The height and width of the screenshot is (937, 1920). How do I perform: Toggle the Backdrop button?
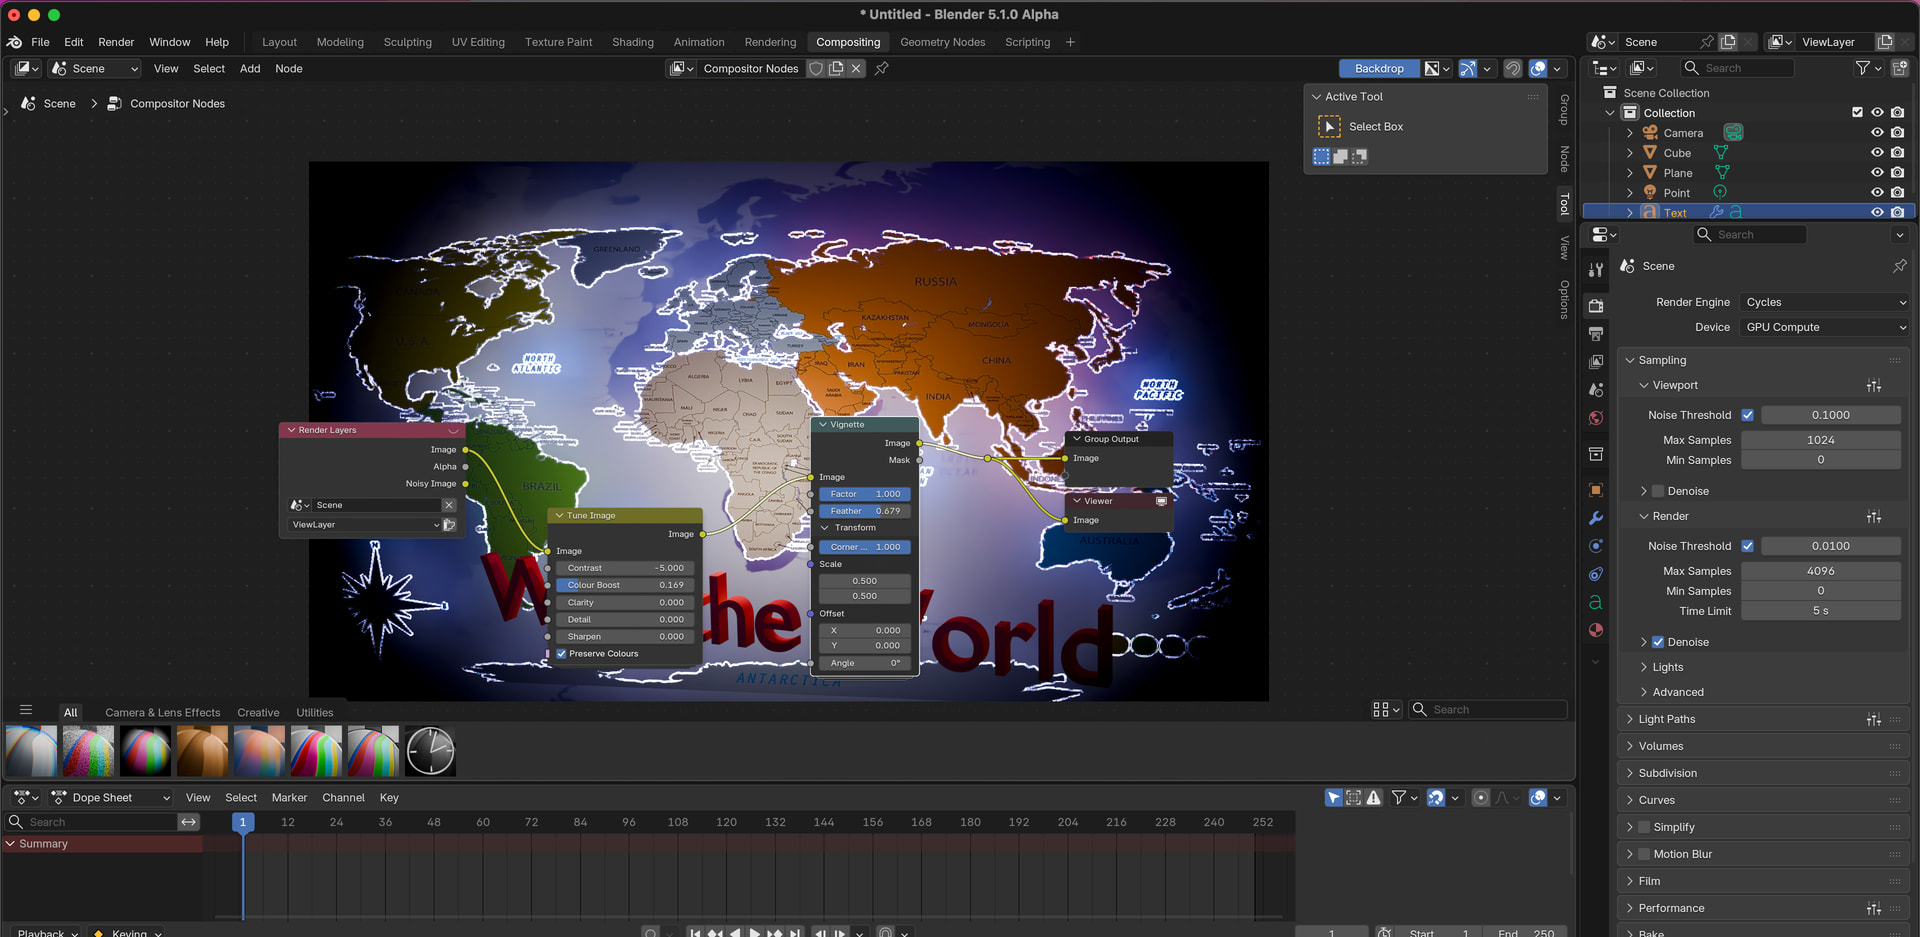pos(1378,68)
